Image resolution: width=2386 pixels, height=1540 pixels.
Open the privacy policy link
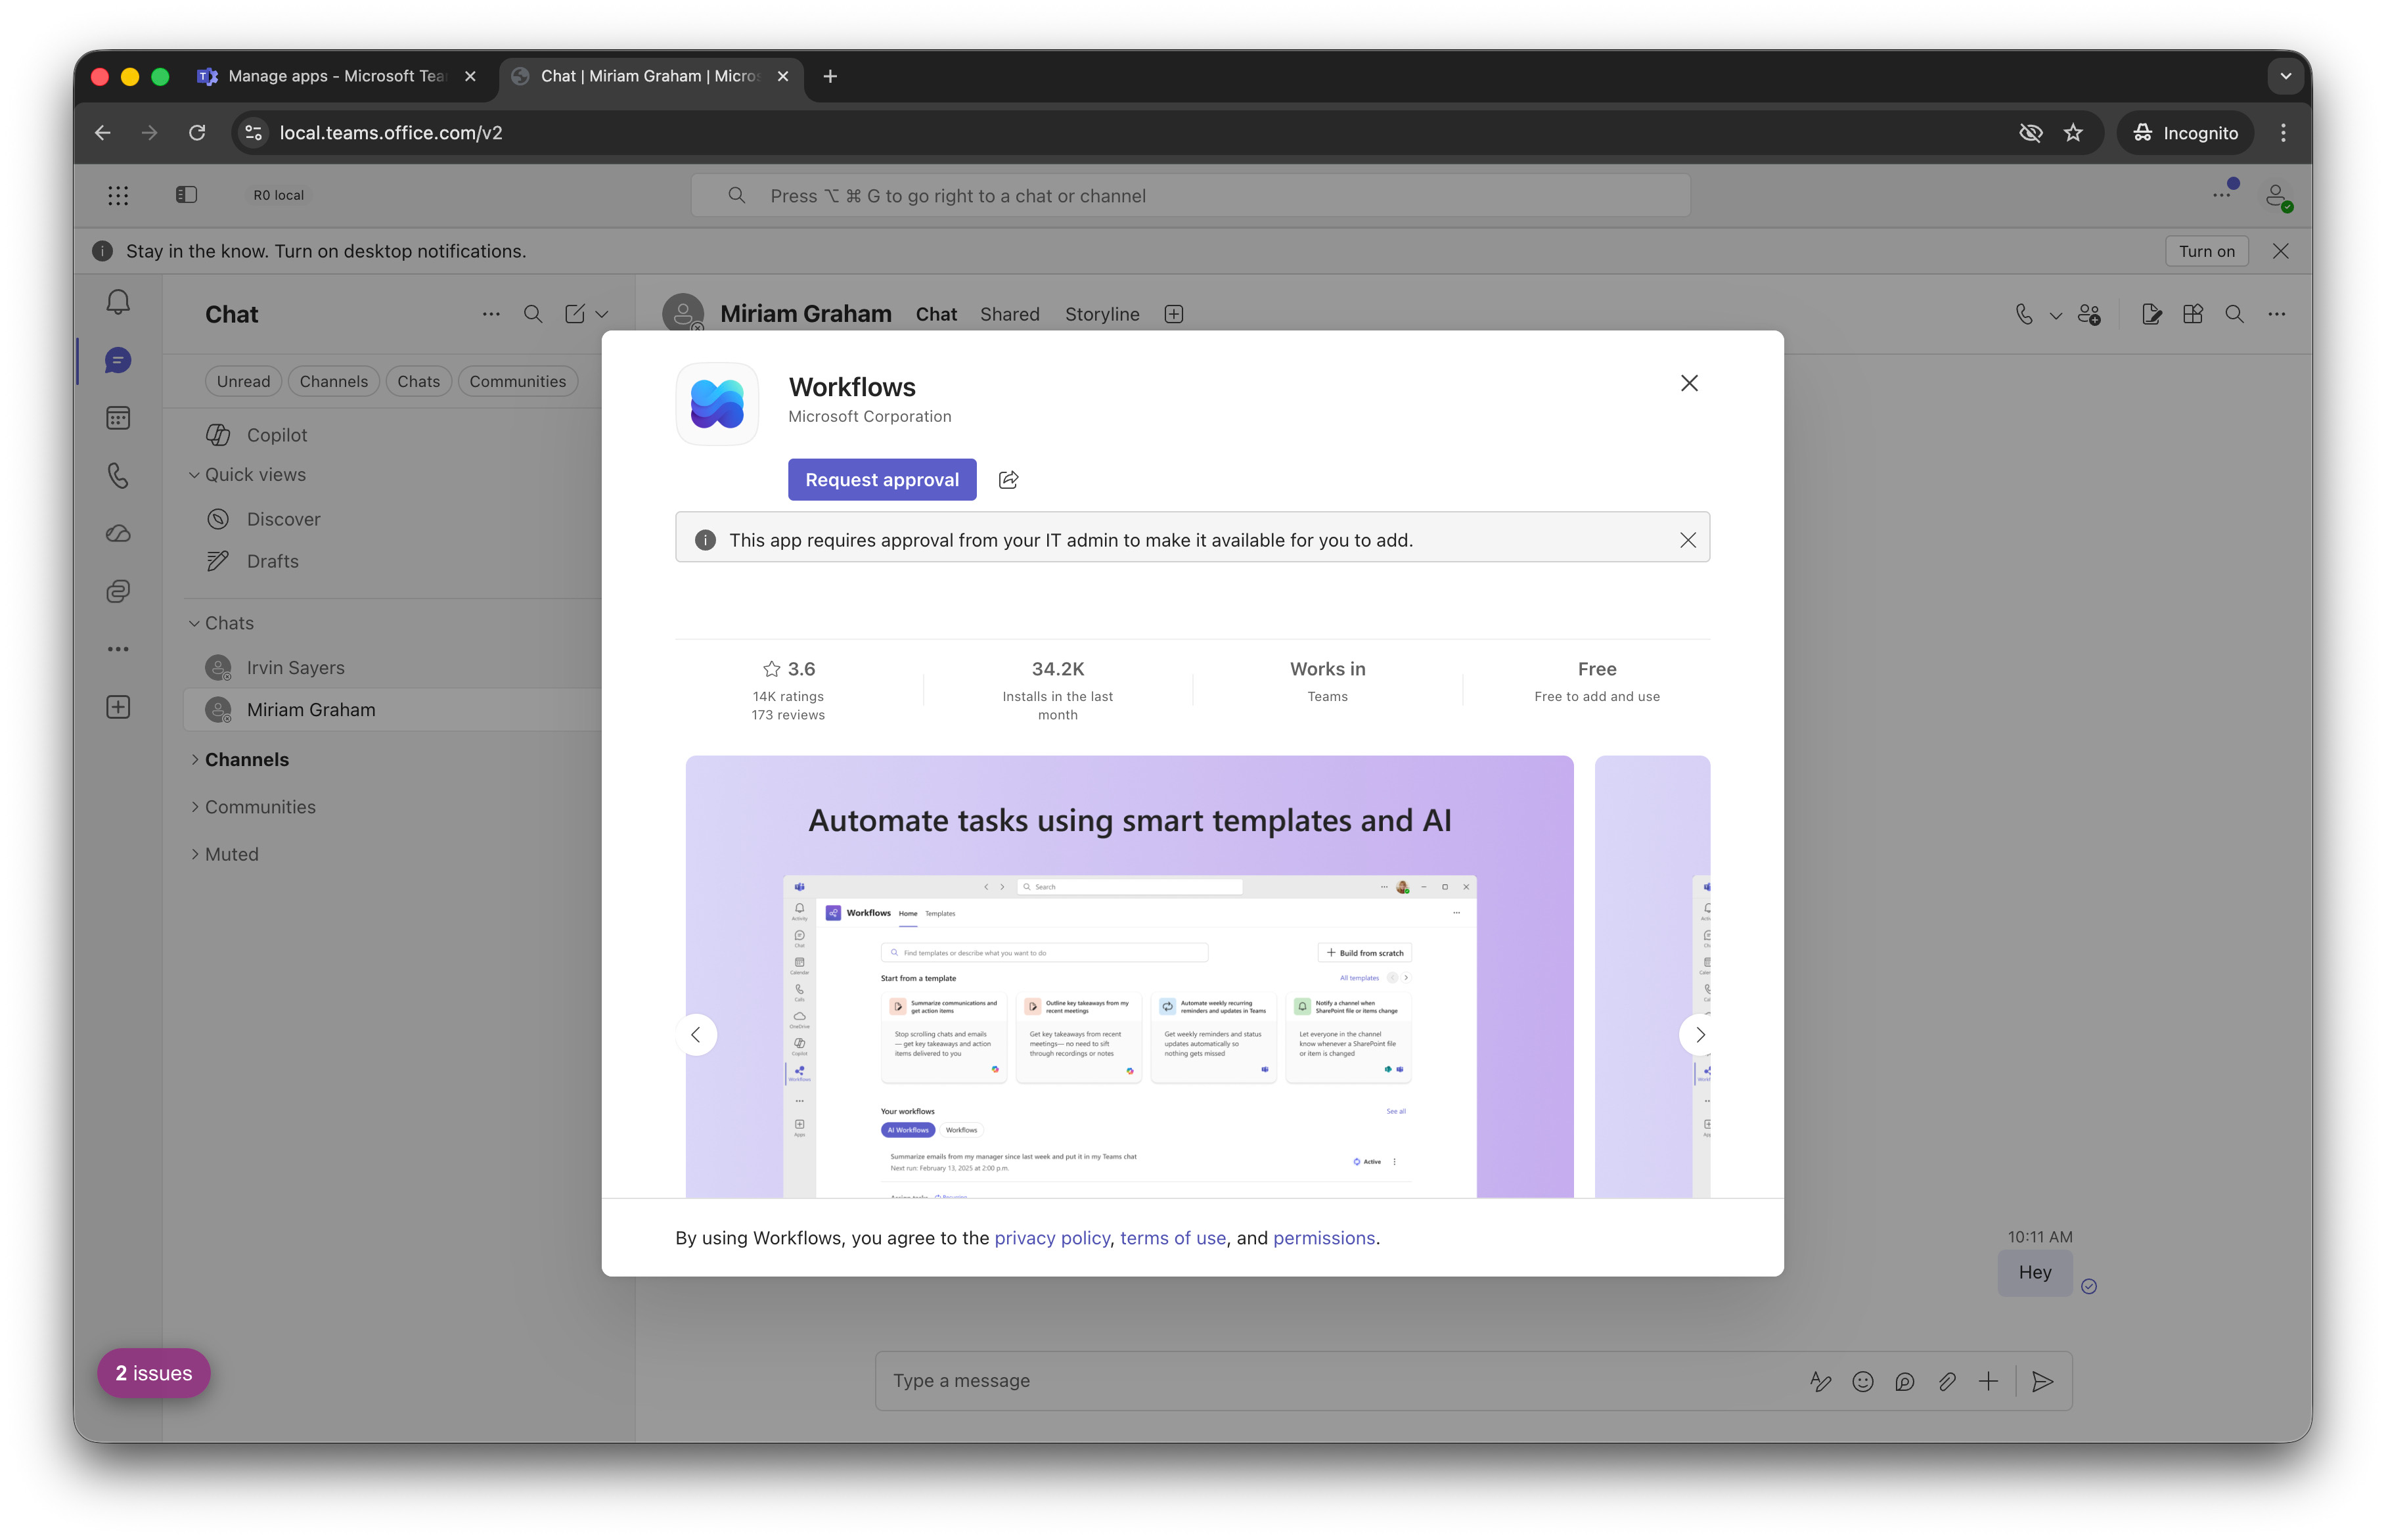[1052, 1238]
